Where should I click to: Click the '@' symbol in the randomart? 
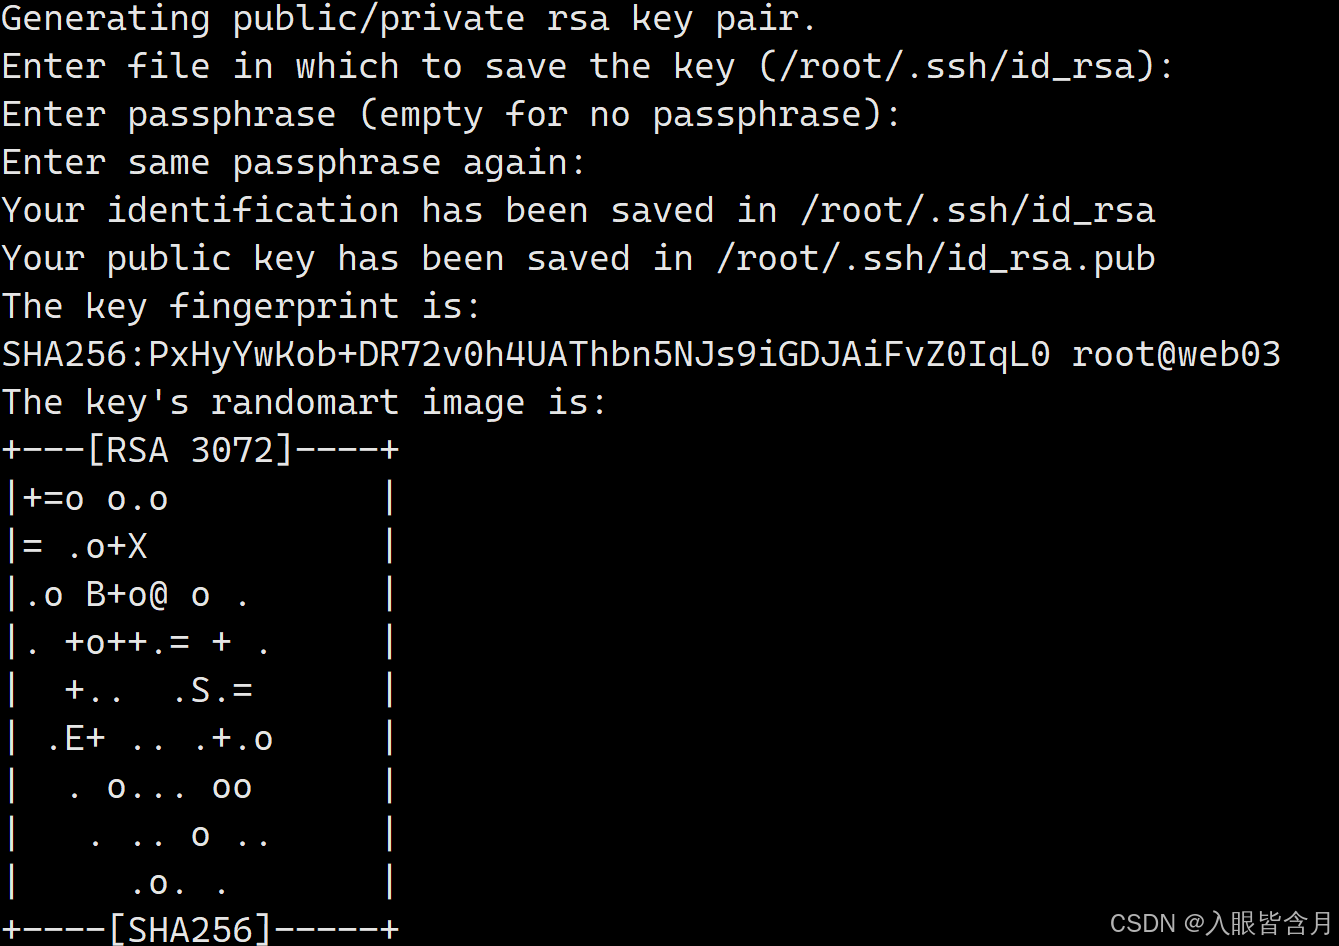158,596
